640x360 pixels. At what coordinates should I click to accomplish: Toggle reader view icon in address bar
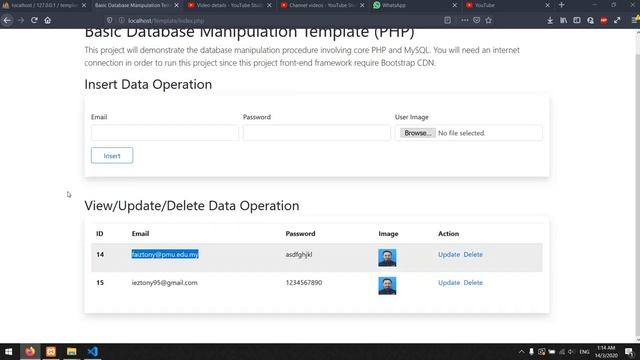tap(447, 20)
